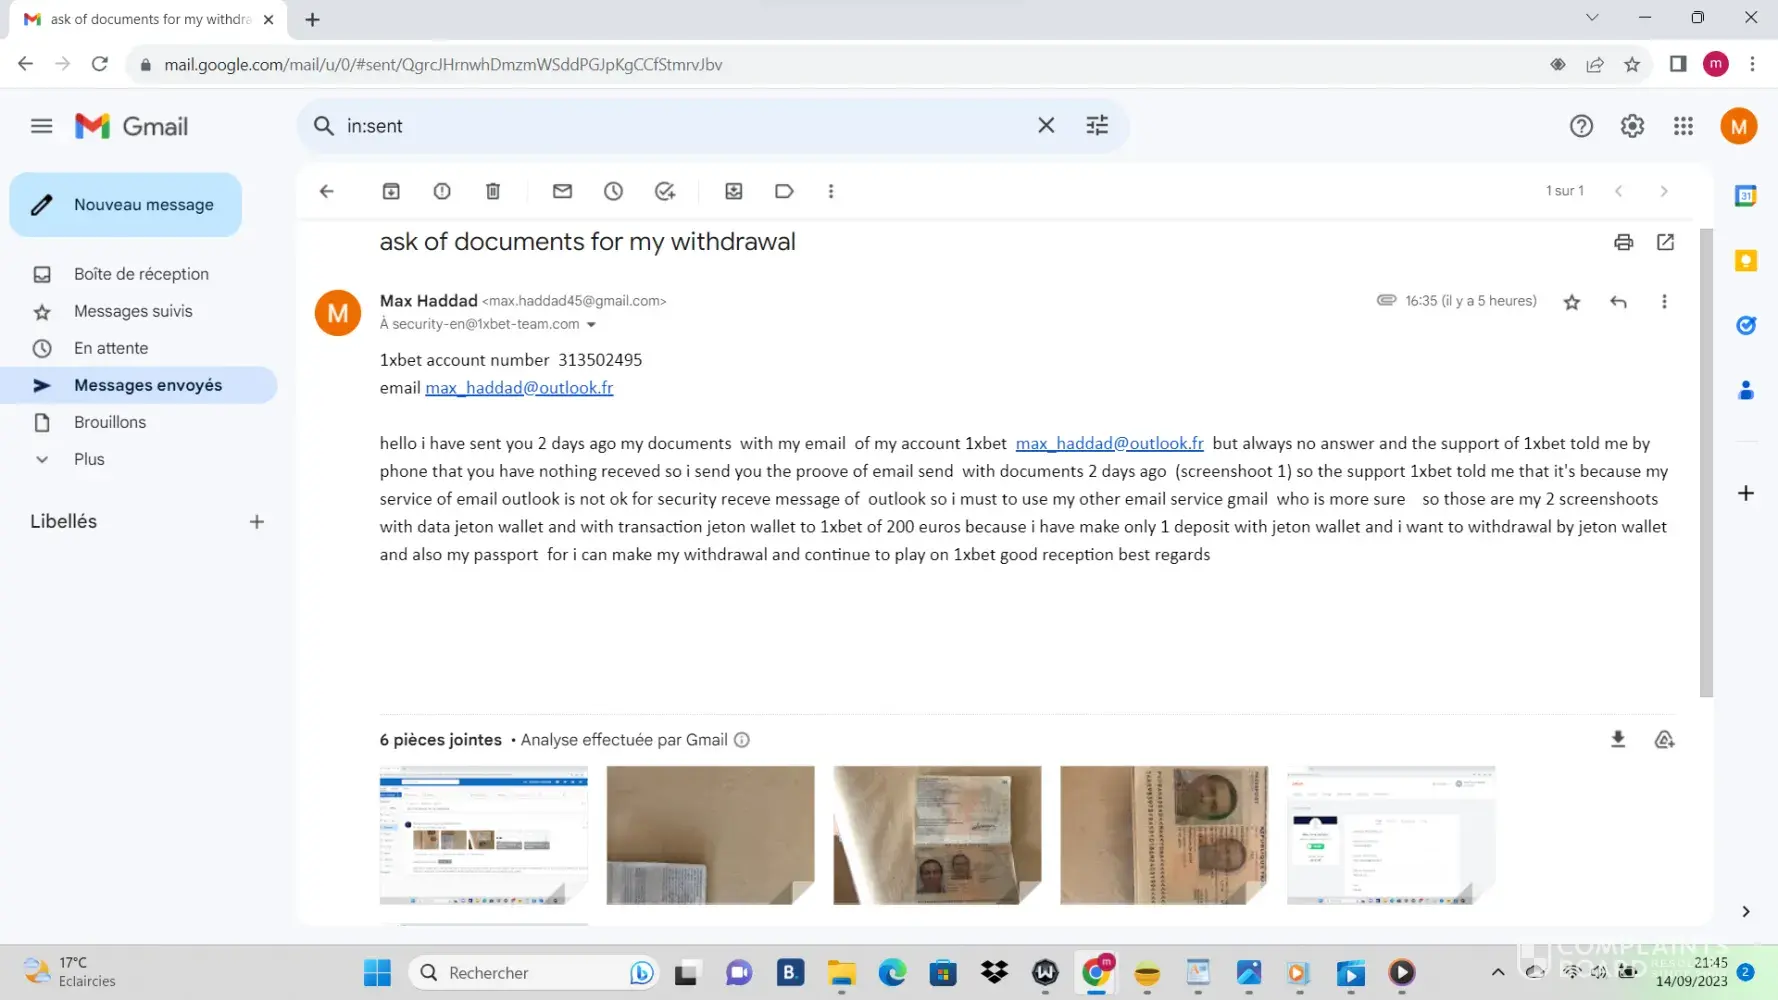Report this email as spam
The image size is (1778, 1000).
point(442,191)
